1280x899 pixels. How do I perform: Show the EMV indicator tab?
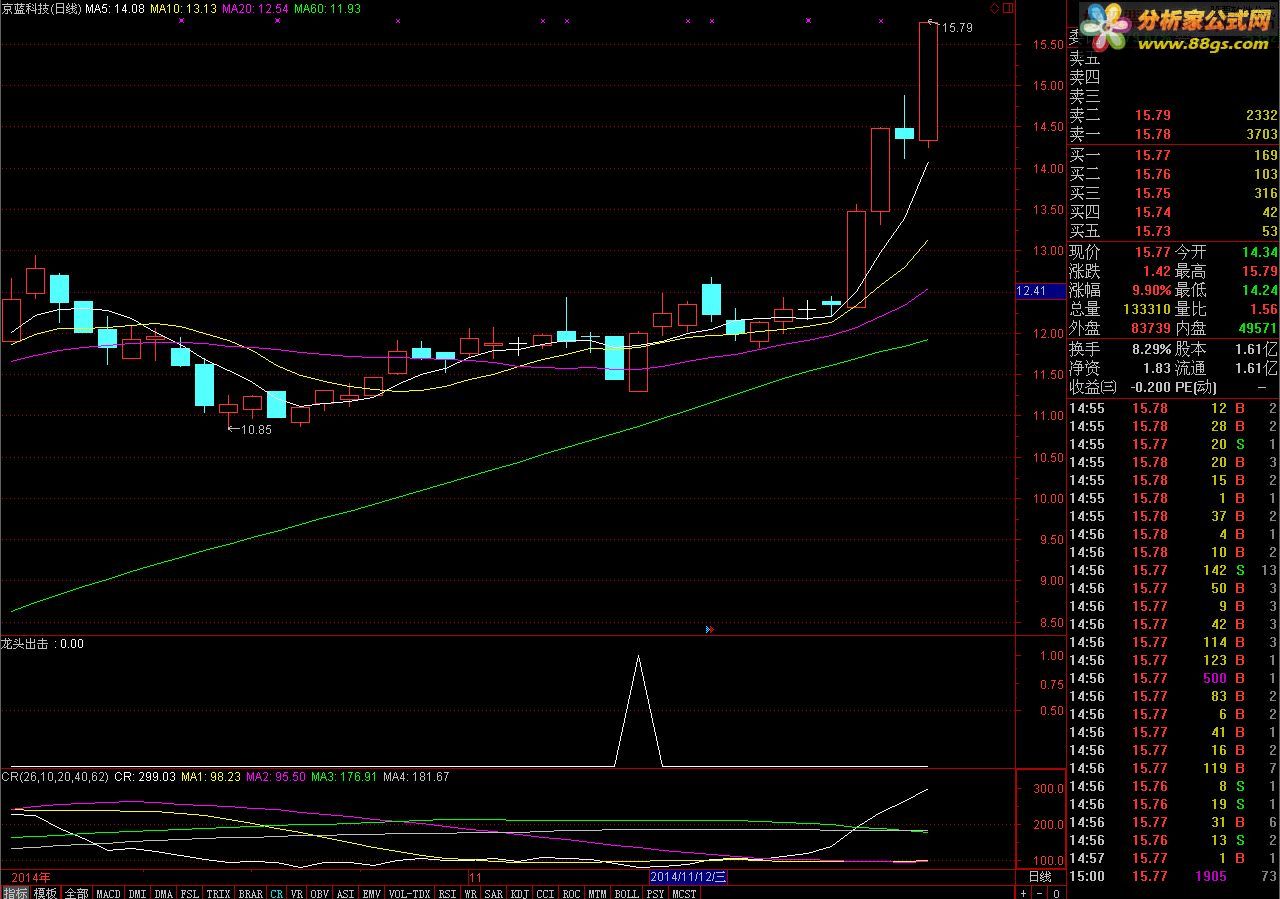click(x=372, y=892)
